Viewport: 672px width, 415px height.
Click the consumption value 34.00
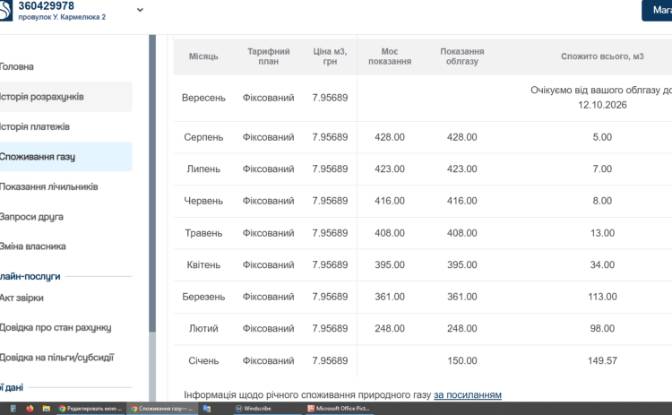pyautogui.click(x=602, y=265)
